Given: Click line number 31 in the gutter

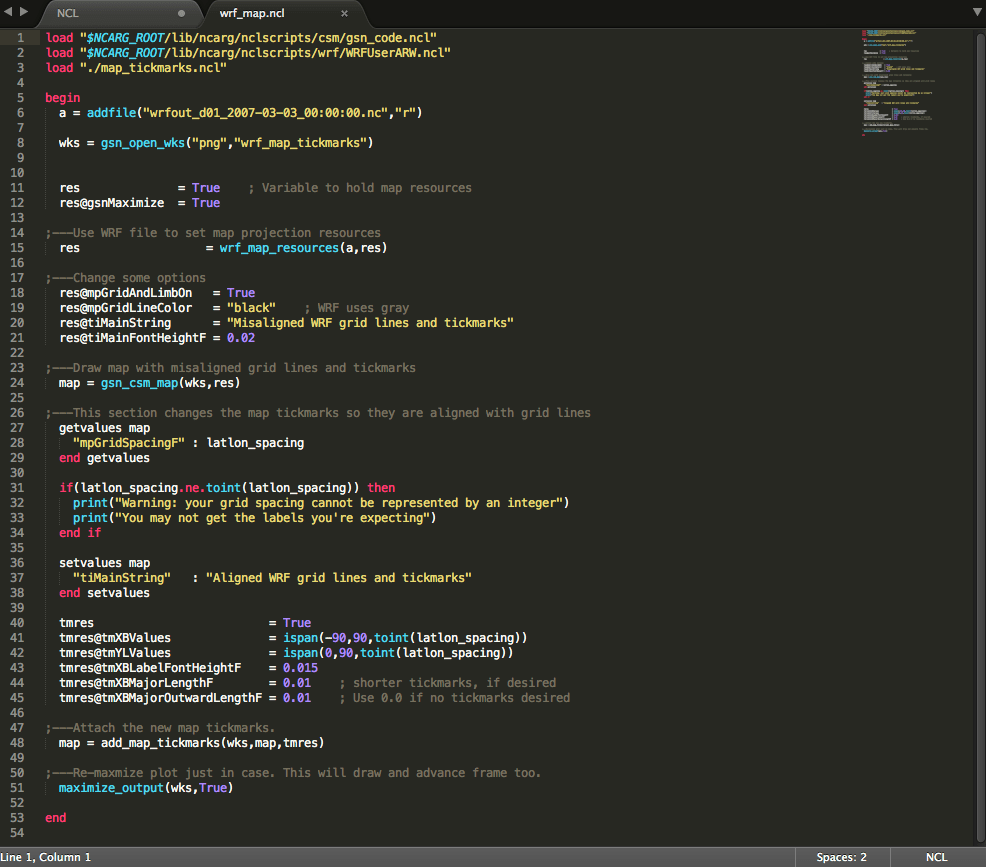Looking at the screenshot, I should tap(18, 488).
